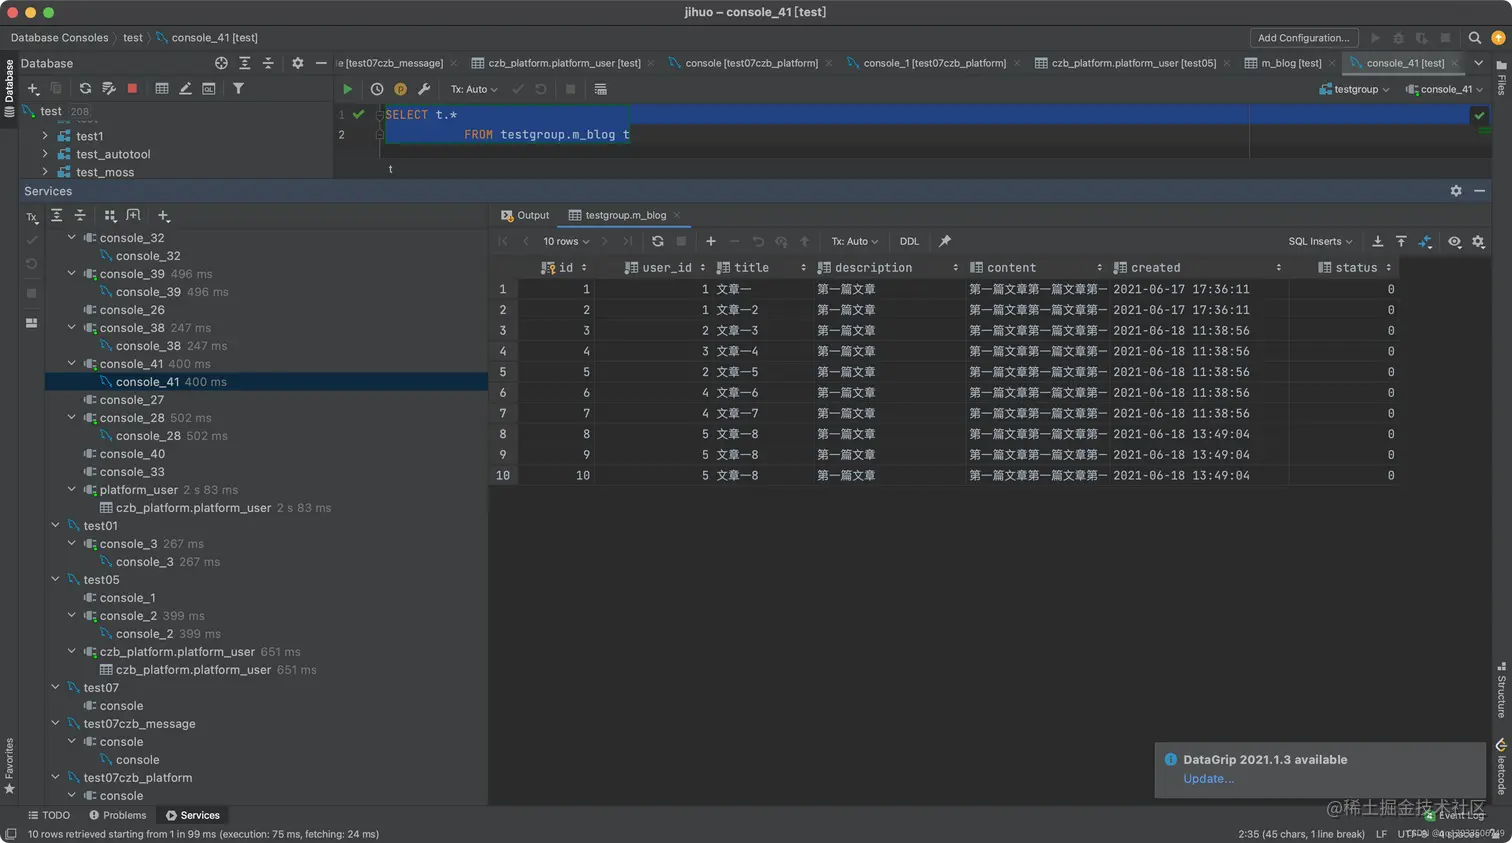This screenshot has height=843, width=1512.
Task: Toggle Group By option in Services toolbar
Action: pyautogui.click(x=110, y=216)
